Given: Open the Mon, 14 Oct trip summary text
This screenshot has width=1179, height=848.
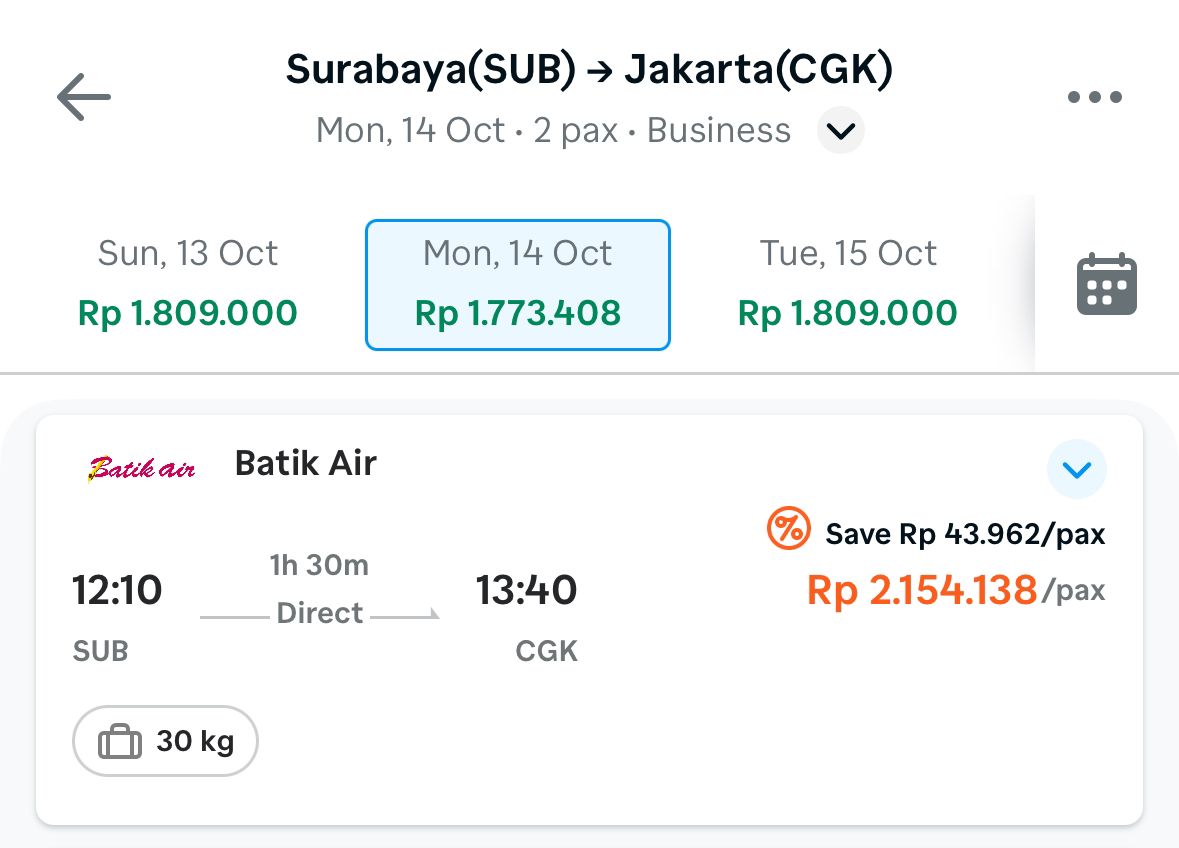Looking at the screenshot, I should [x=553, y=131].
